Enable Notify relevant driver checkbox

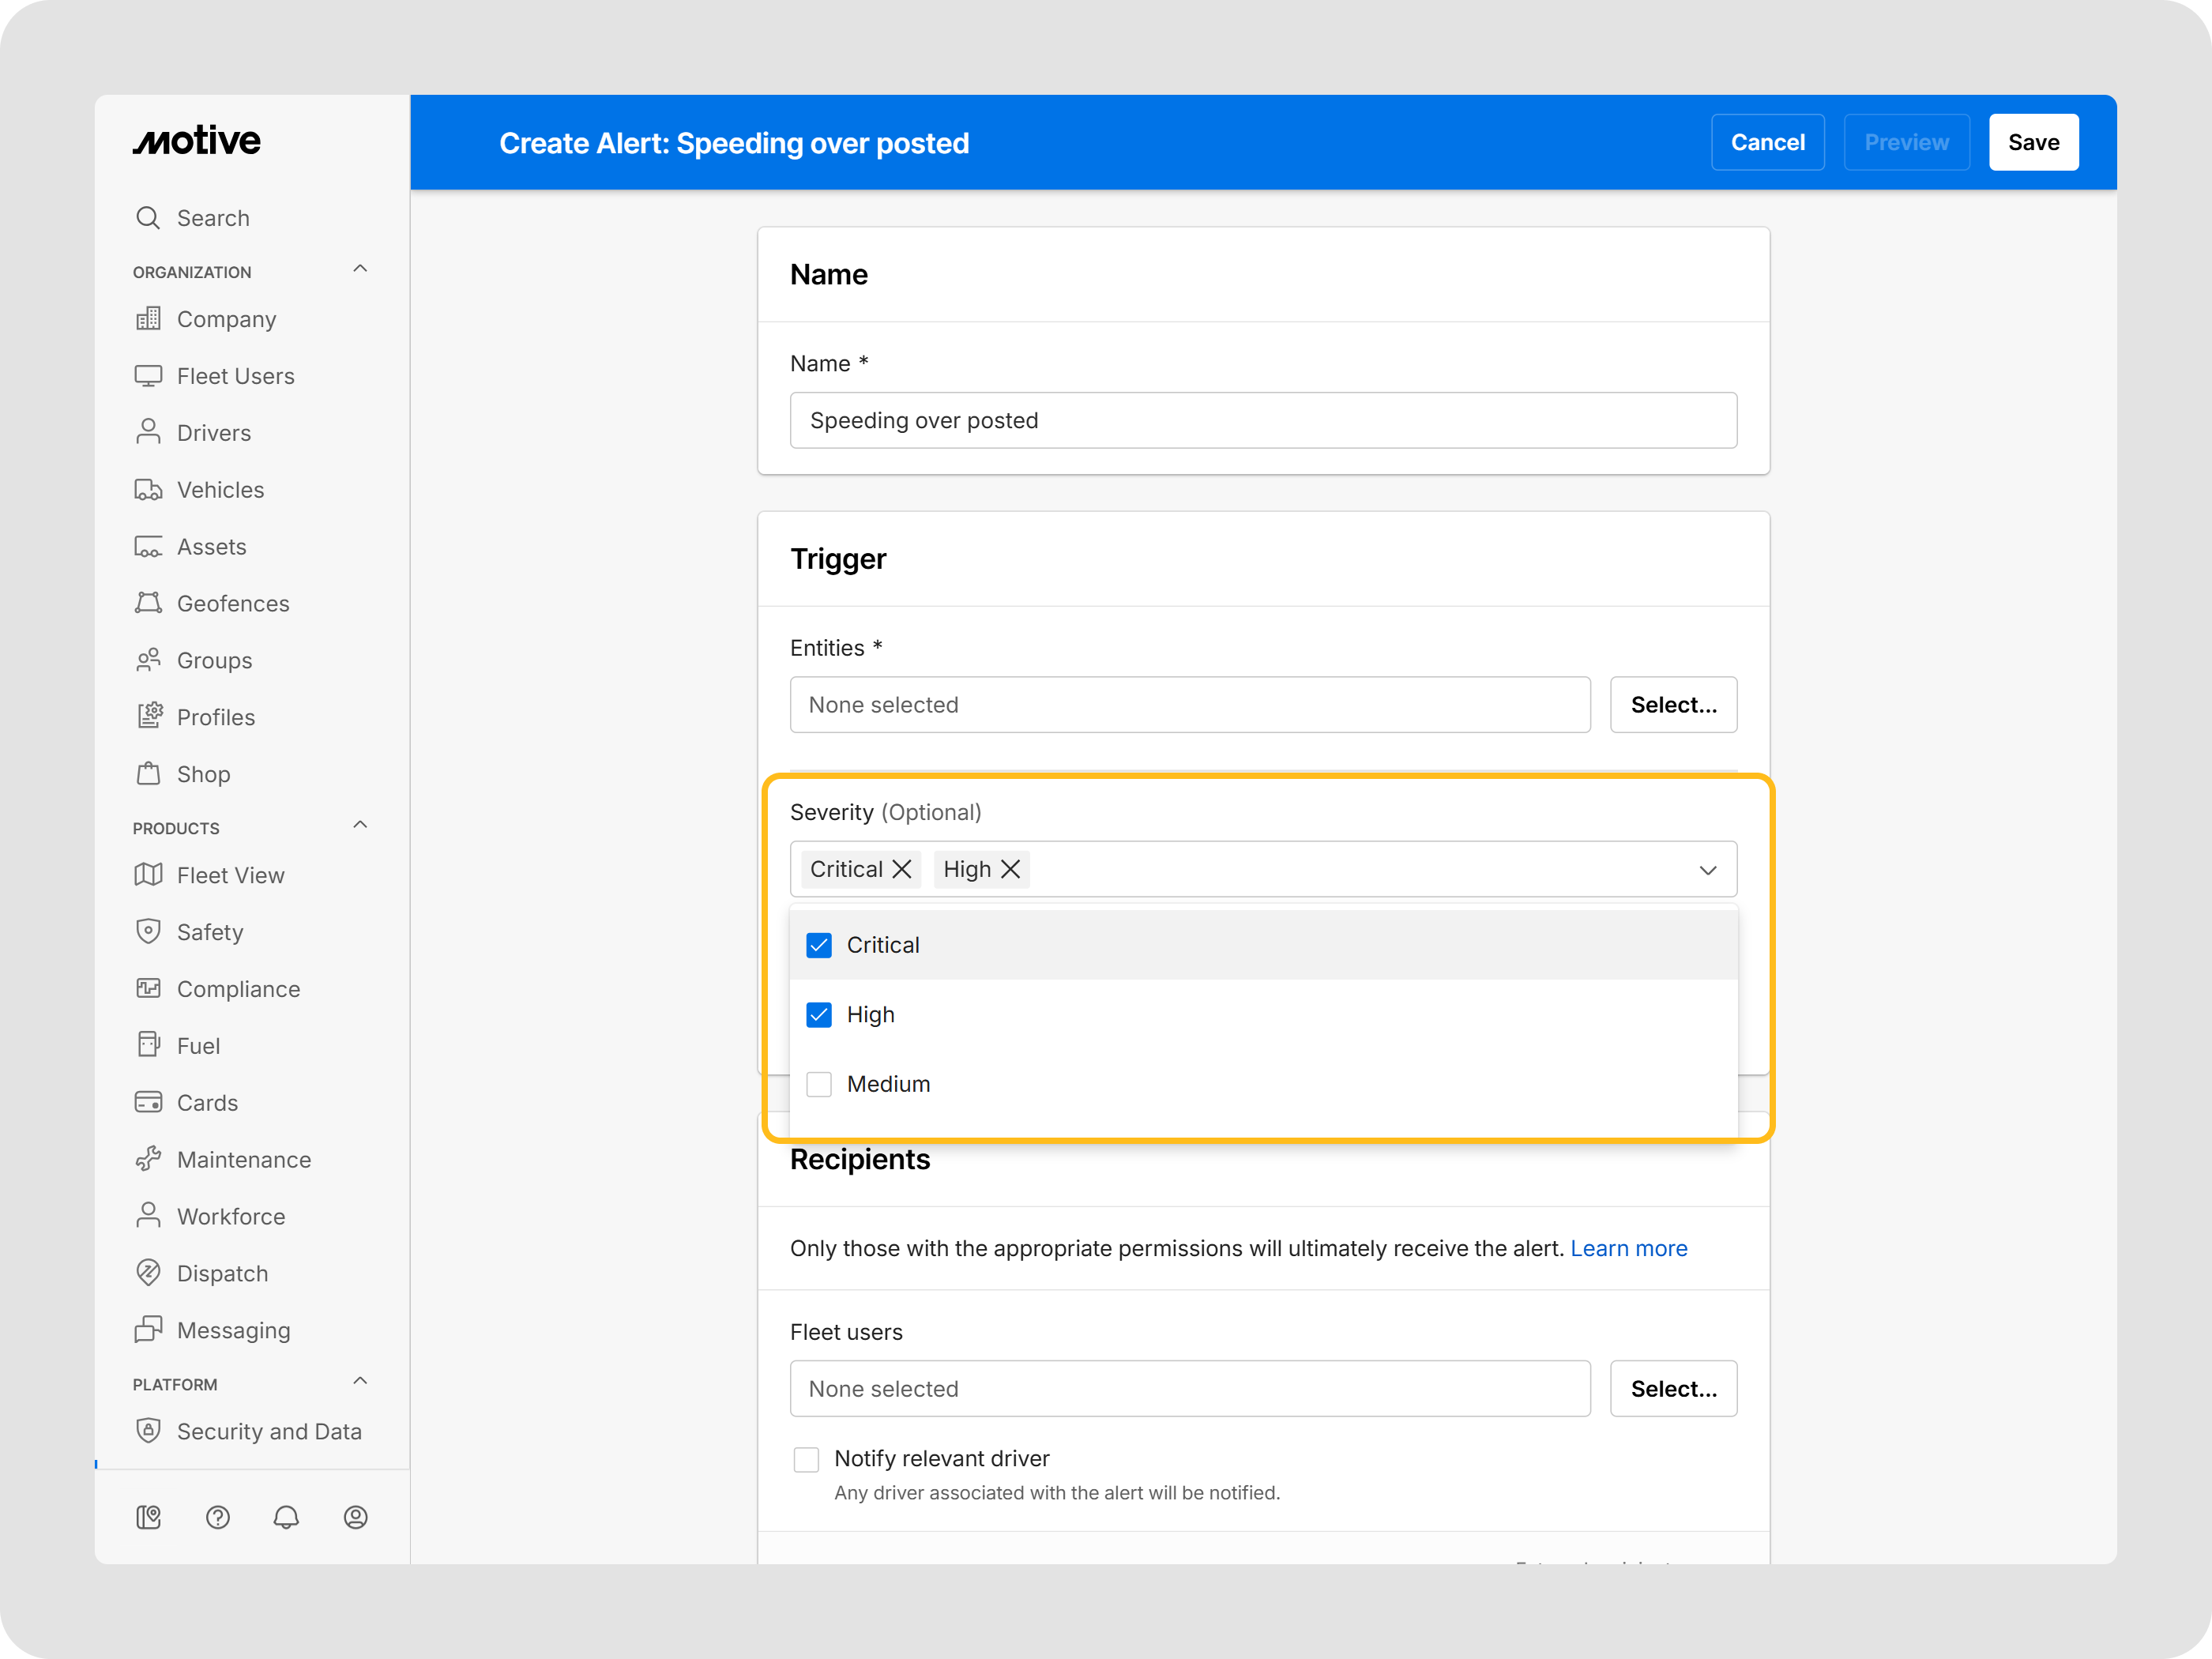click(806, 1459)
